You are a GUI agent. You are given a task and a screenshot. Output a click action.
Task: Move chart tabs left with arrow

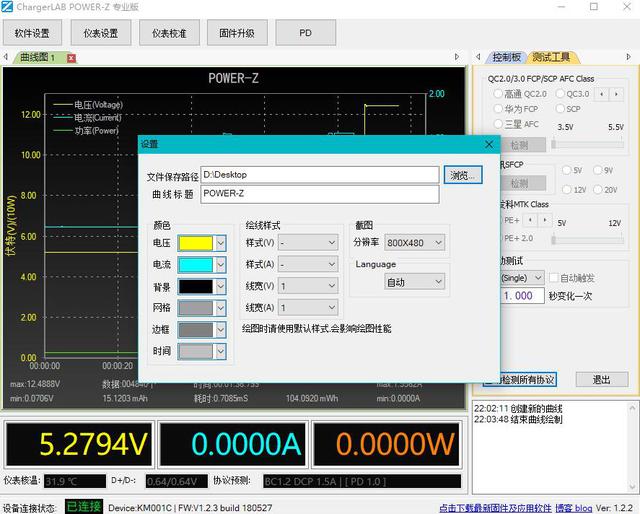pyautogui.click(x=6, y=57)
